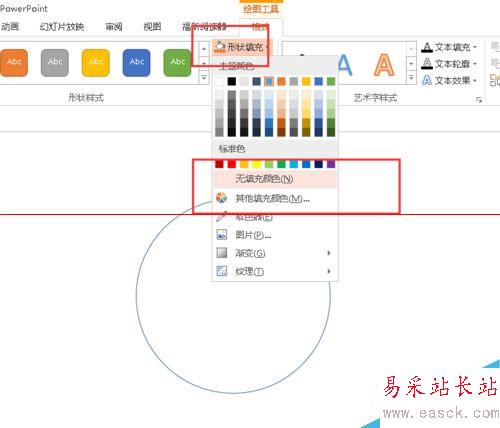The image size is (500, 428).
Task: Expand the shape styles gallery more button
Action: (x=204, y=78)
